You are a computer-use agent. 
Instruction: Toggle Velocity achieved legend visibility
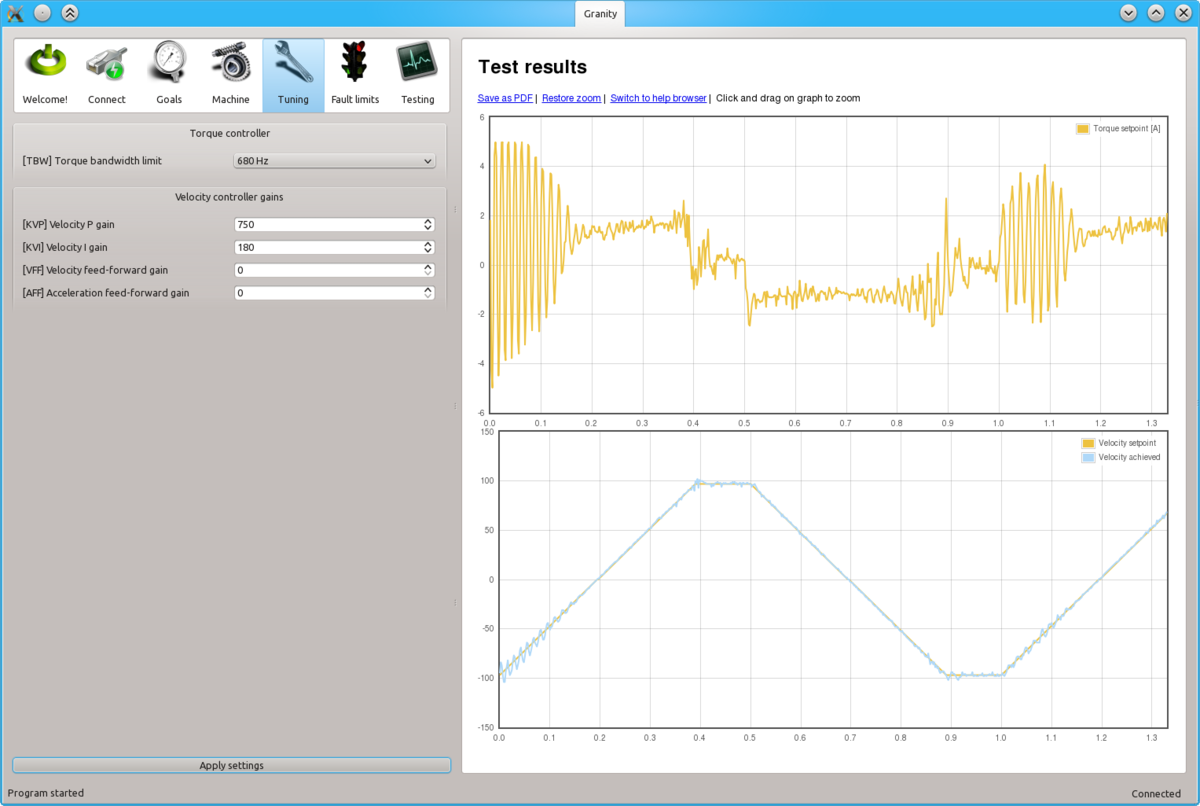[1120, 457]
